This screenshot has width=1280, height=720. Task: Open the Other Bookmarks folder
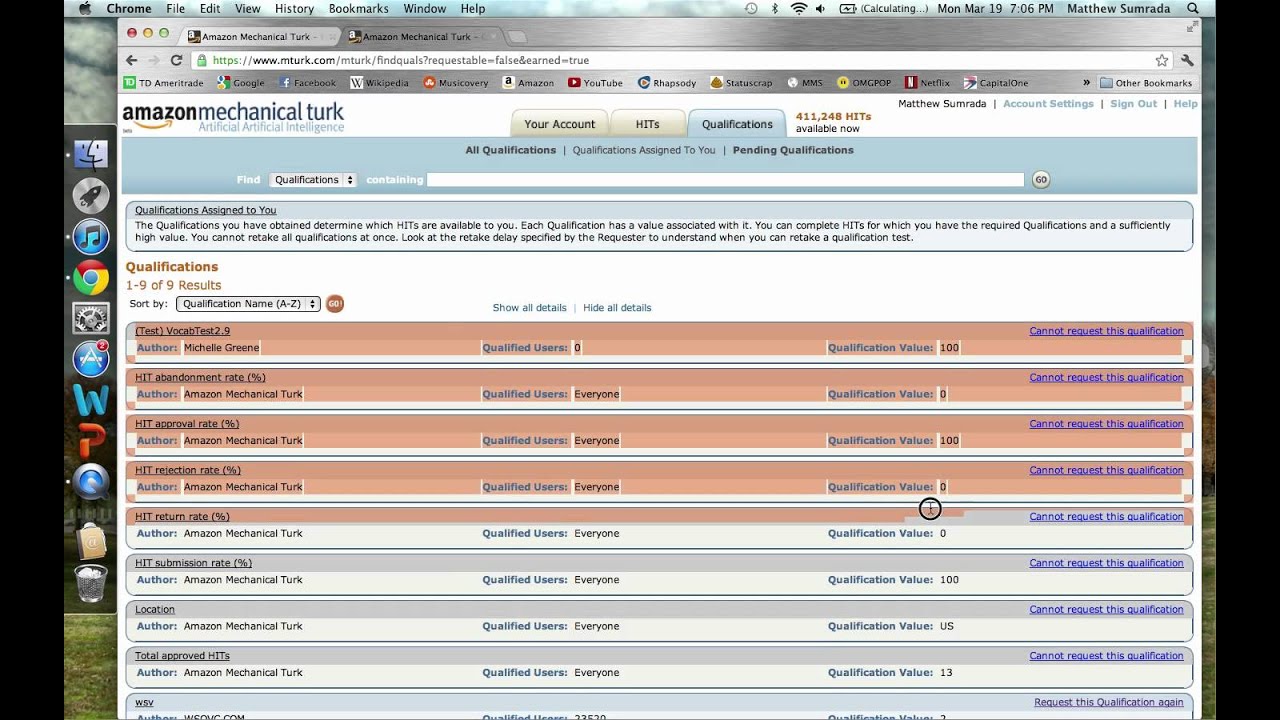1146,83
